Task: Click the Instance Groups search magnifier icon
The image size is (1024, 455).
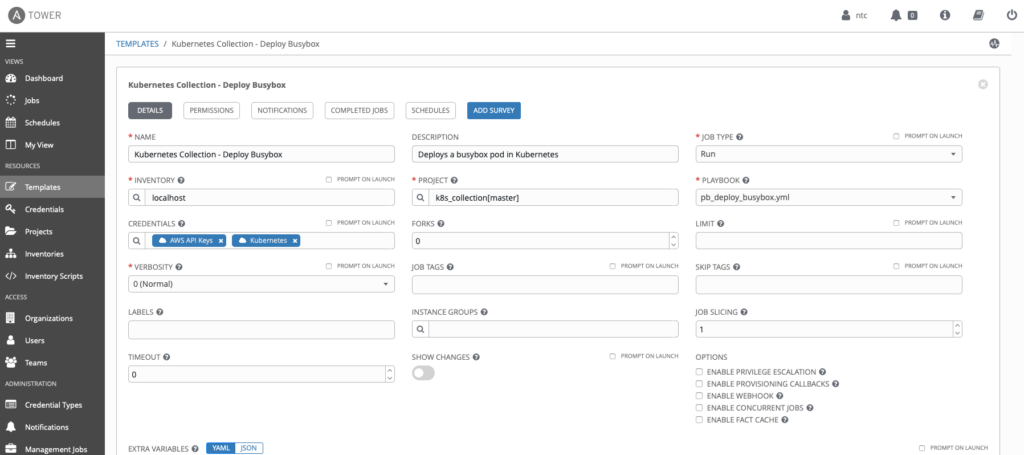Action: [420, 329]
